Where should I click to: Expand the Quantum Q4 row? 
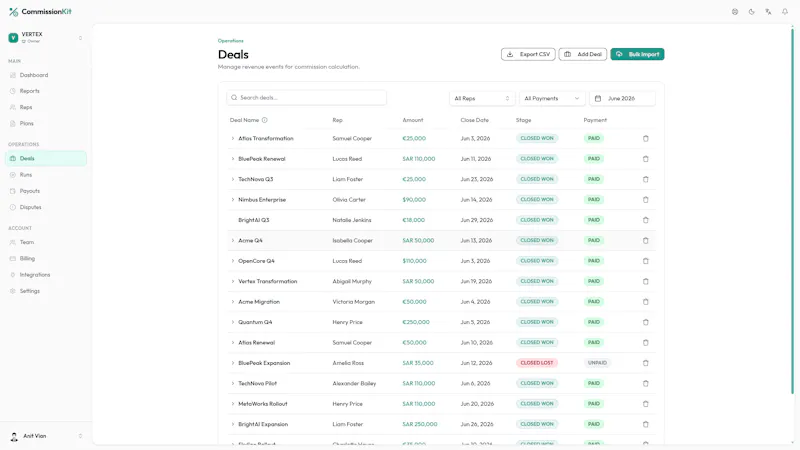233,322
